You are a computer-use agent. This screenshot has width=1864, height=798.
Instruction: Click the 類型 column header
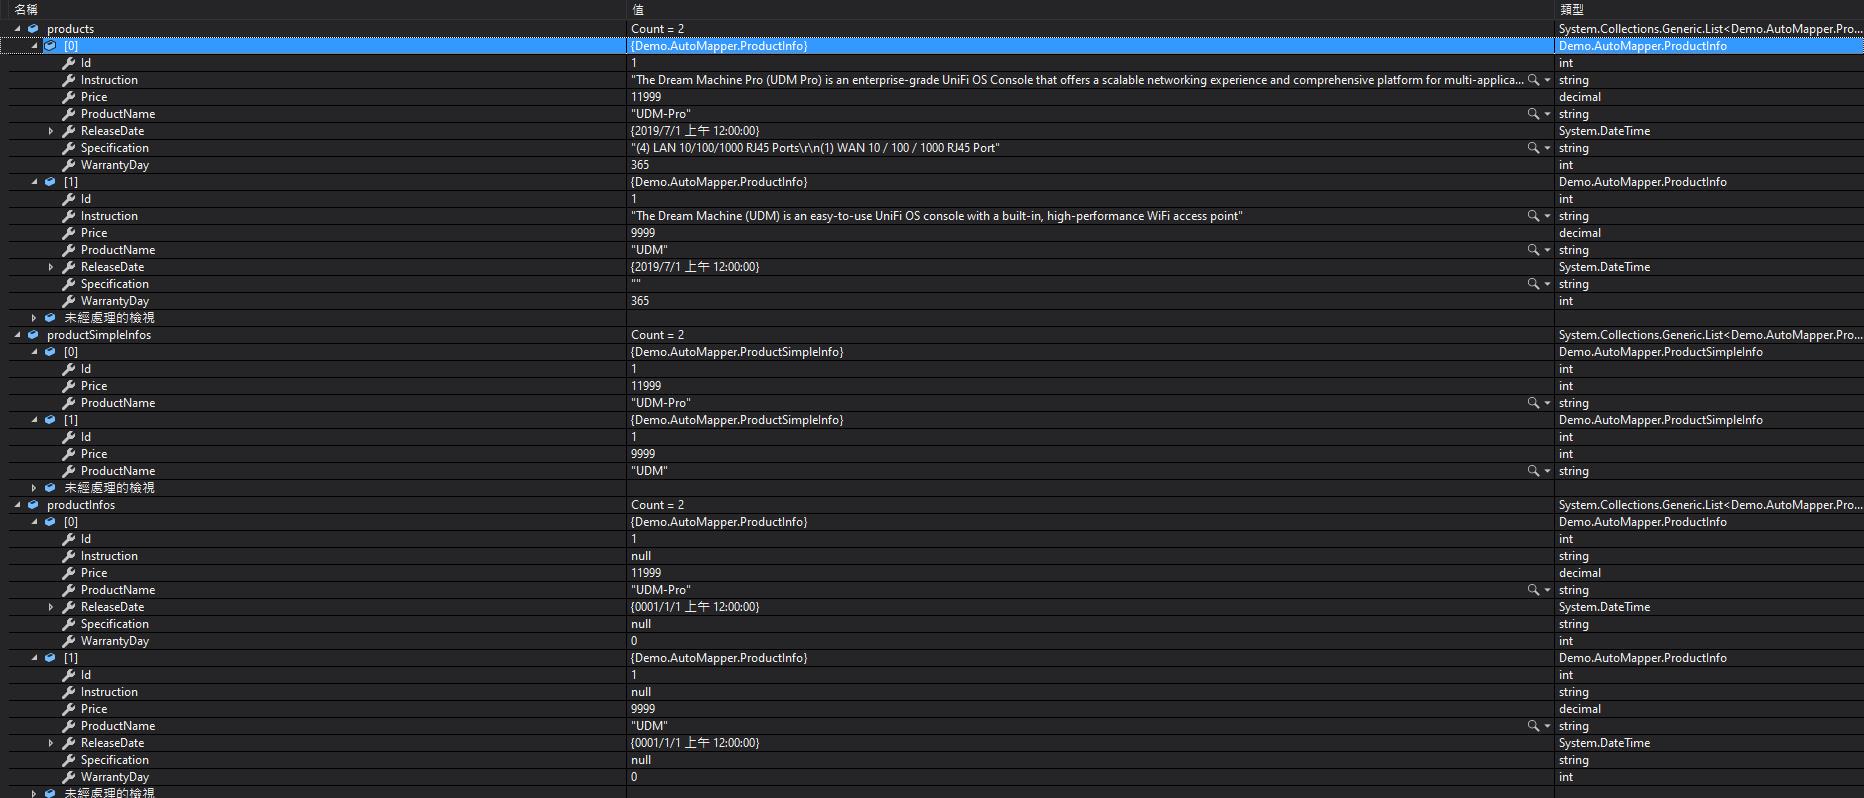1572,10
